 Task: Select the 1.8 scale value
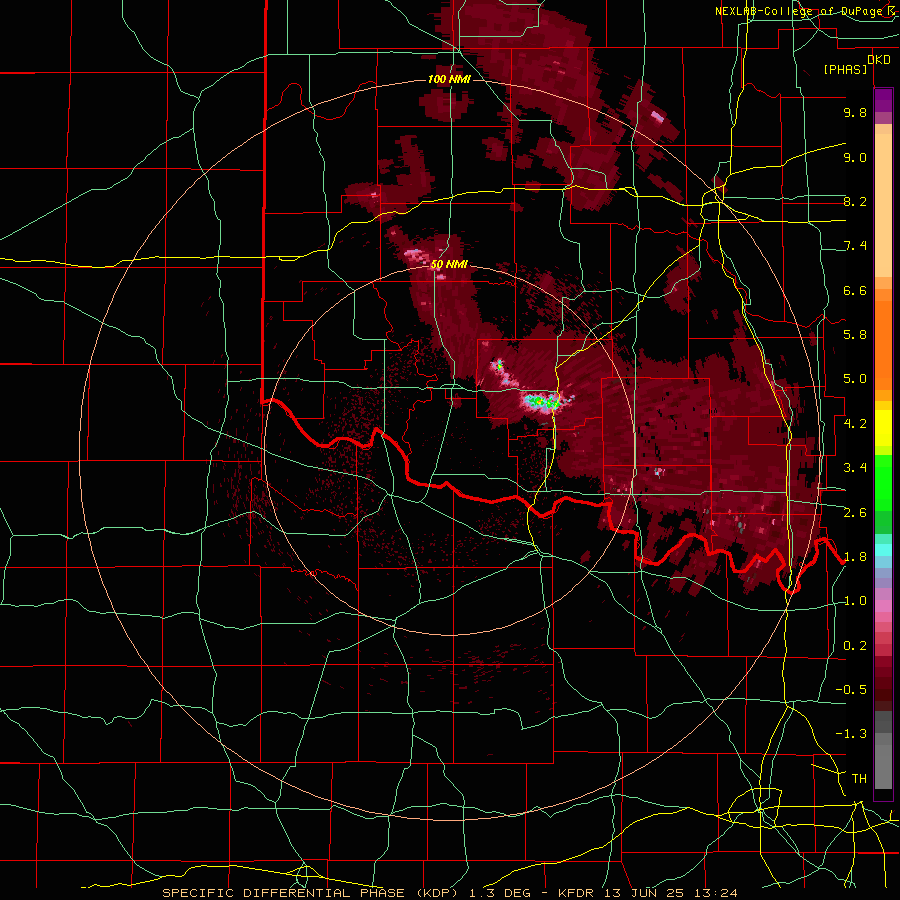[855, 557]
